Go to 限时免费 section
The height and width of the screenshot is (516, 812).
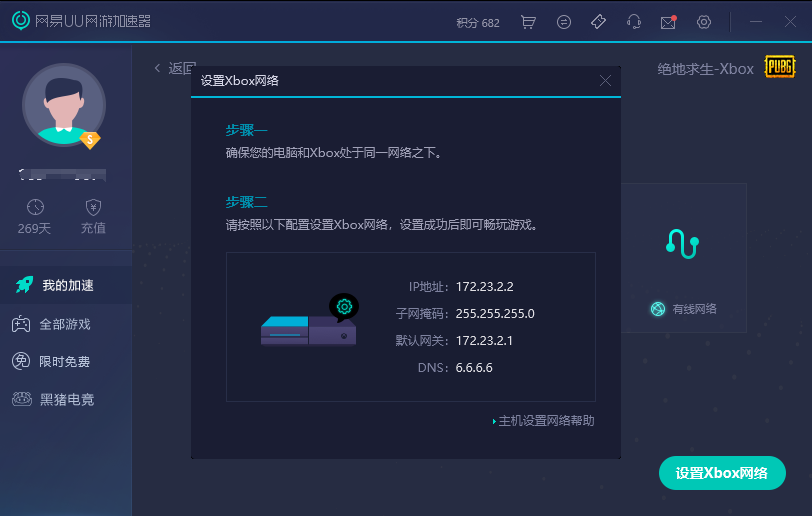pos(66,362)
